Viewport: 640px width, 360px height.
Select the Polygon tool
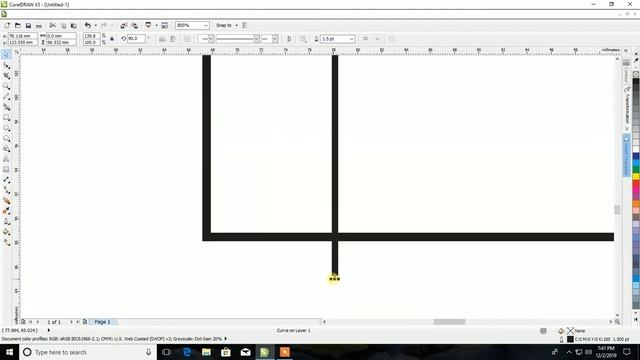6,138
